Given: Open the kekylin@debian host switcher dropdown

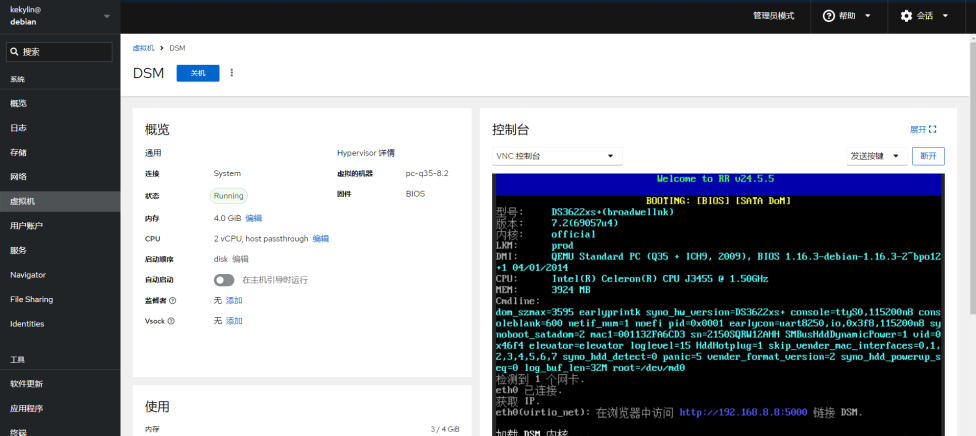Looking at the screenshot, I should (x=60, y=16).
